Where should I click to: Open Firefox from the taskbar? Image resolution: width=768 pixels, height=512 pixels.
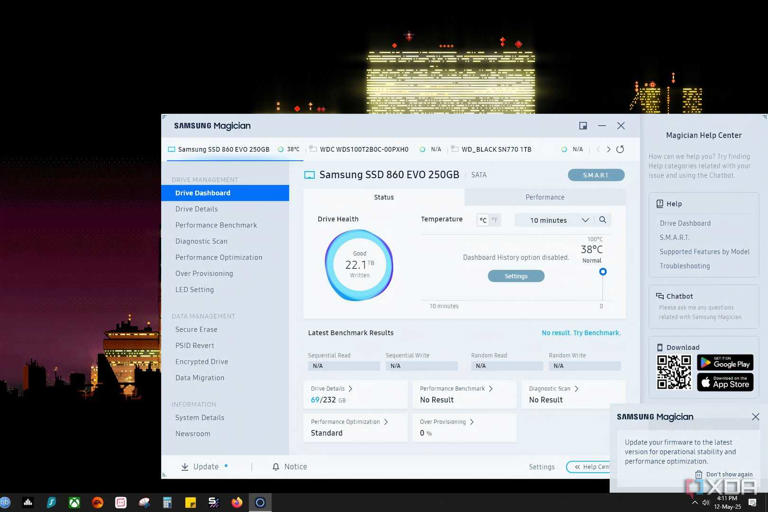(x=237, y=502)
